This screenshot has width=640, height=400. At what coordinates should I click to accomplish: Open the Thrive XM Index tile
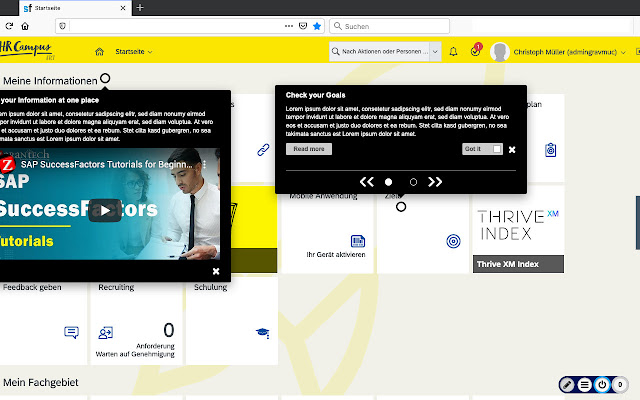tap(518, 229)
